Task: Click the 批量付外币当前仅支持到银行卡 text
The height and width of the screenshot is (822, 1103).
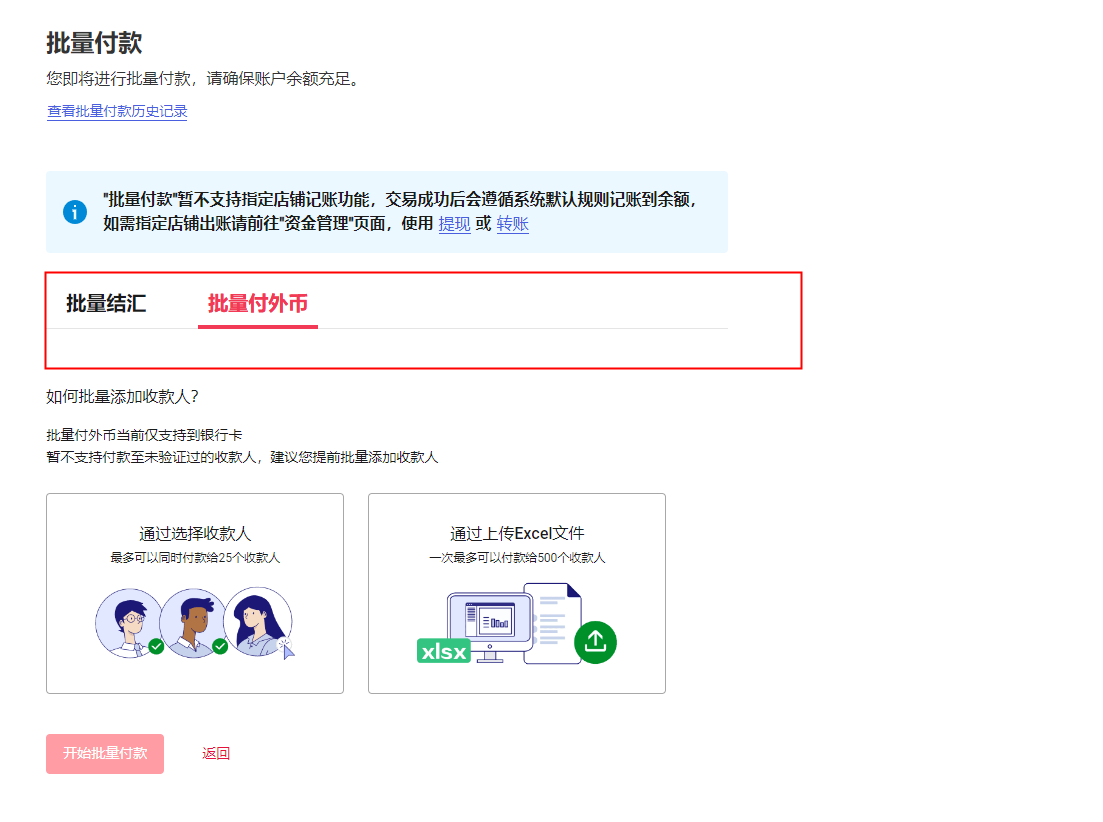Action: 144,435
